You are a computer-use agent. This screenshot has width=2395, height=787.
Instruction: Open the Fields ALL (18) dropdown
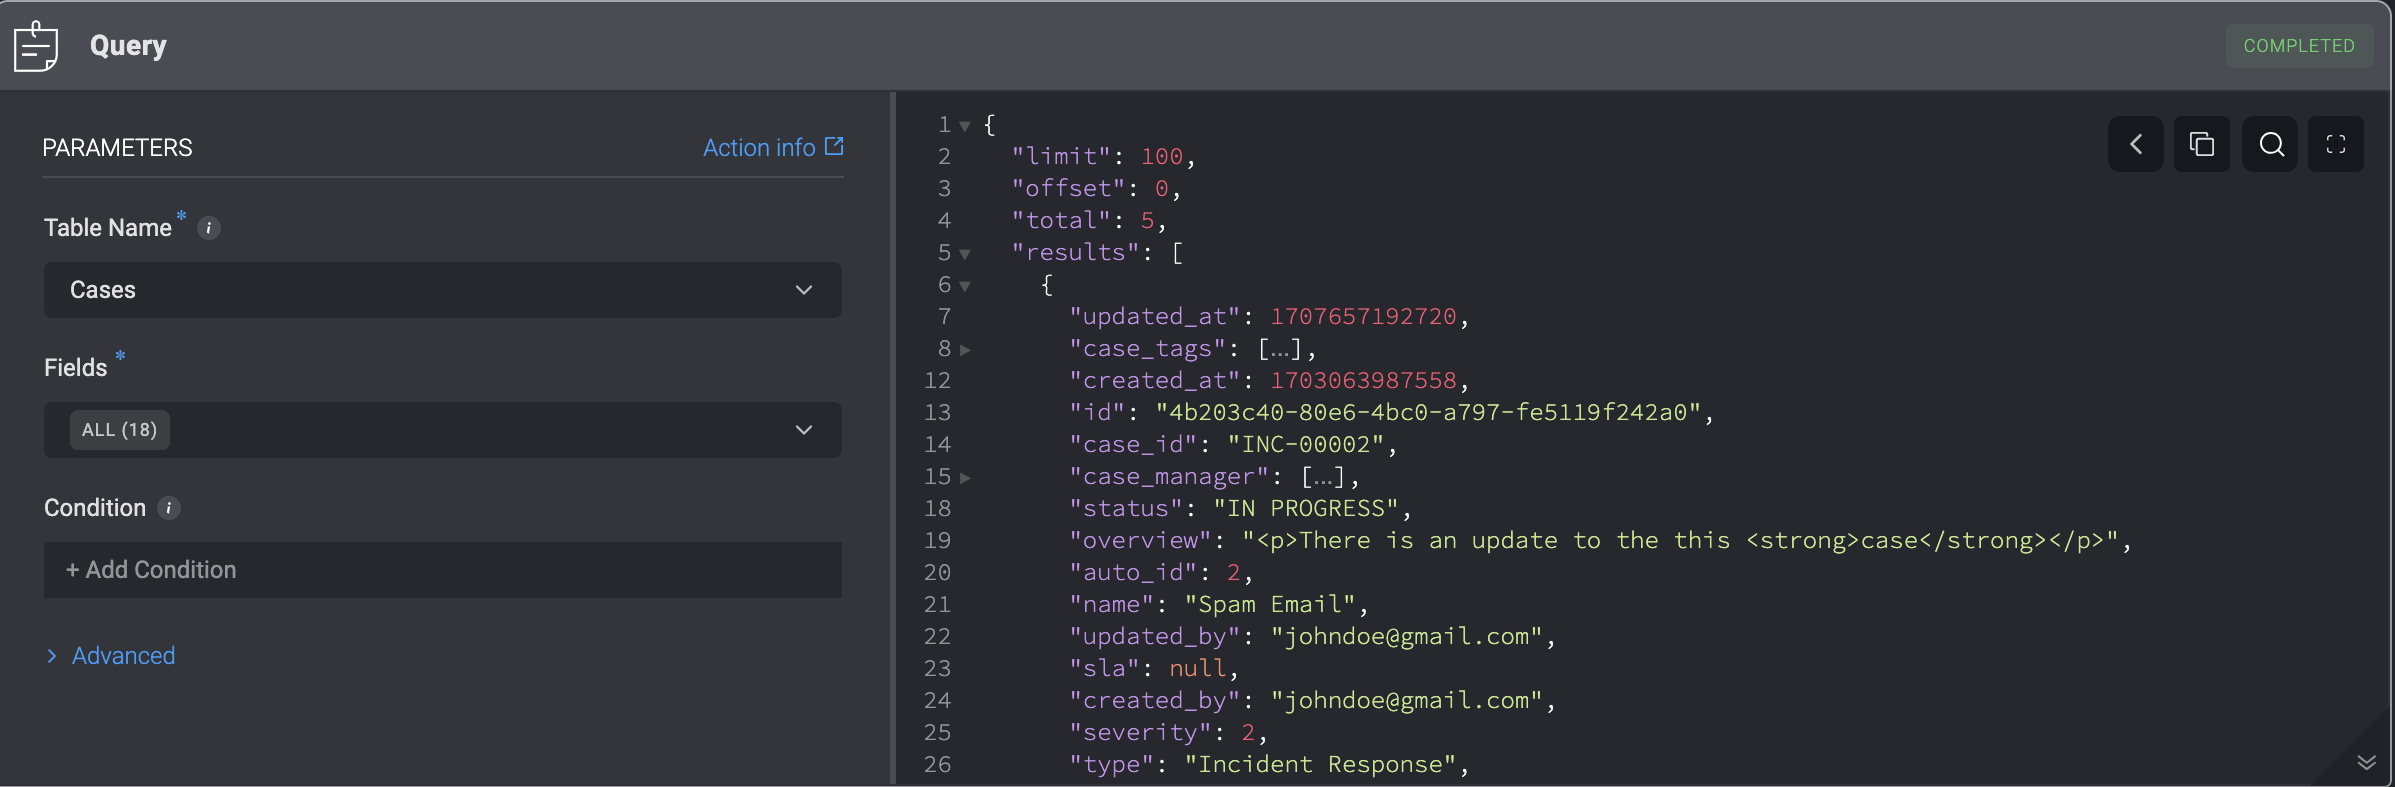point(443,430)
